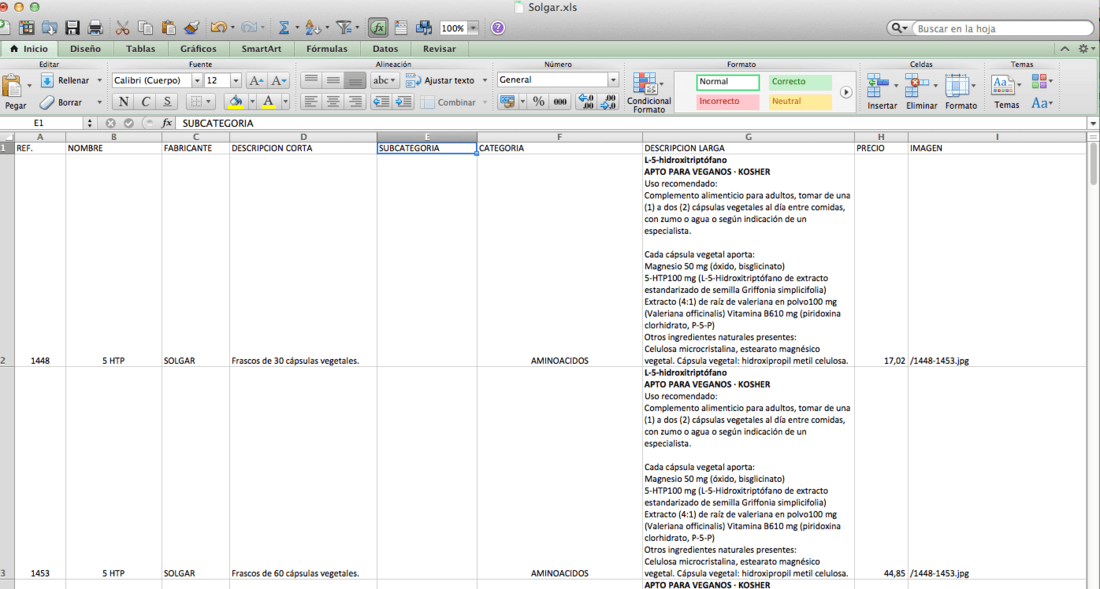Decrease indent icon in Alineación group
Viewport: 1100px width, 589px height.
tap(381, 102)
